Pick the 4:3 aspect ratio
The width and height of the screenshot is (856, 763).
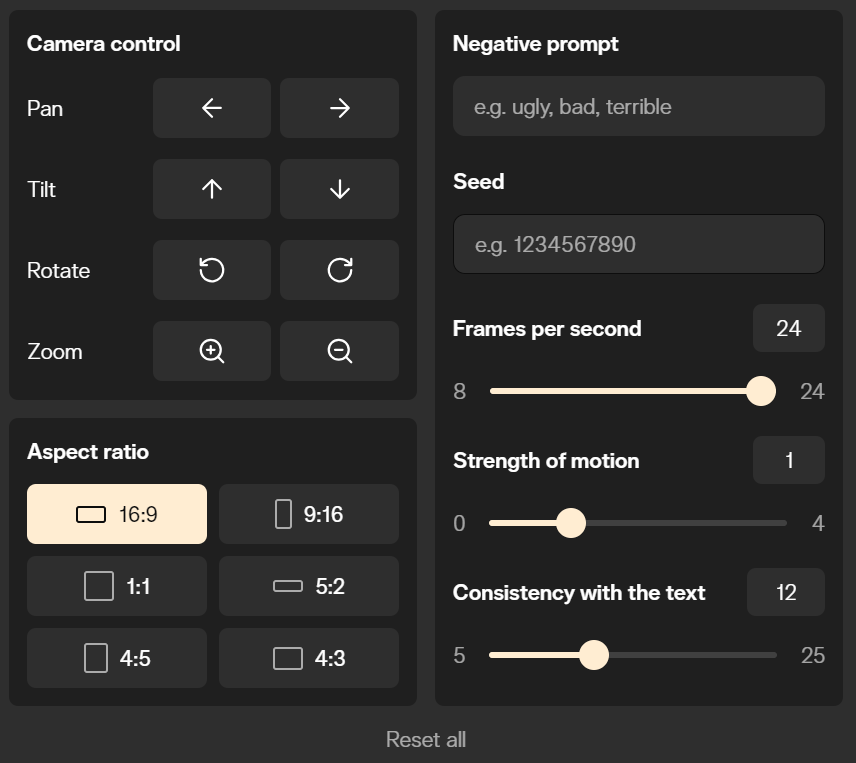(x=309, y=658)
